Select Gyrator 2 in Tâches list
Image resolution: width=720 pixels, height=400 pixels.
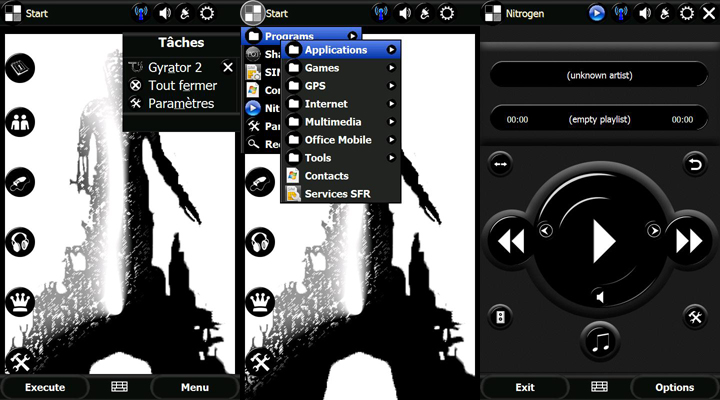pos(174,68)
